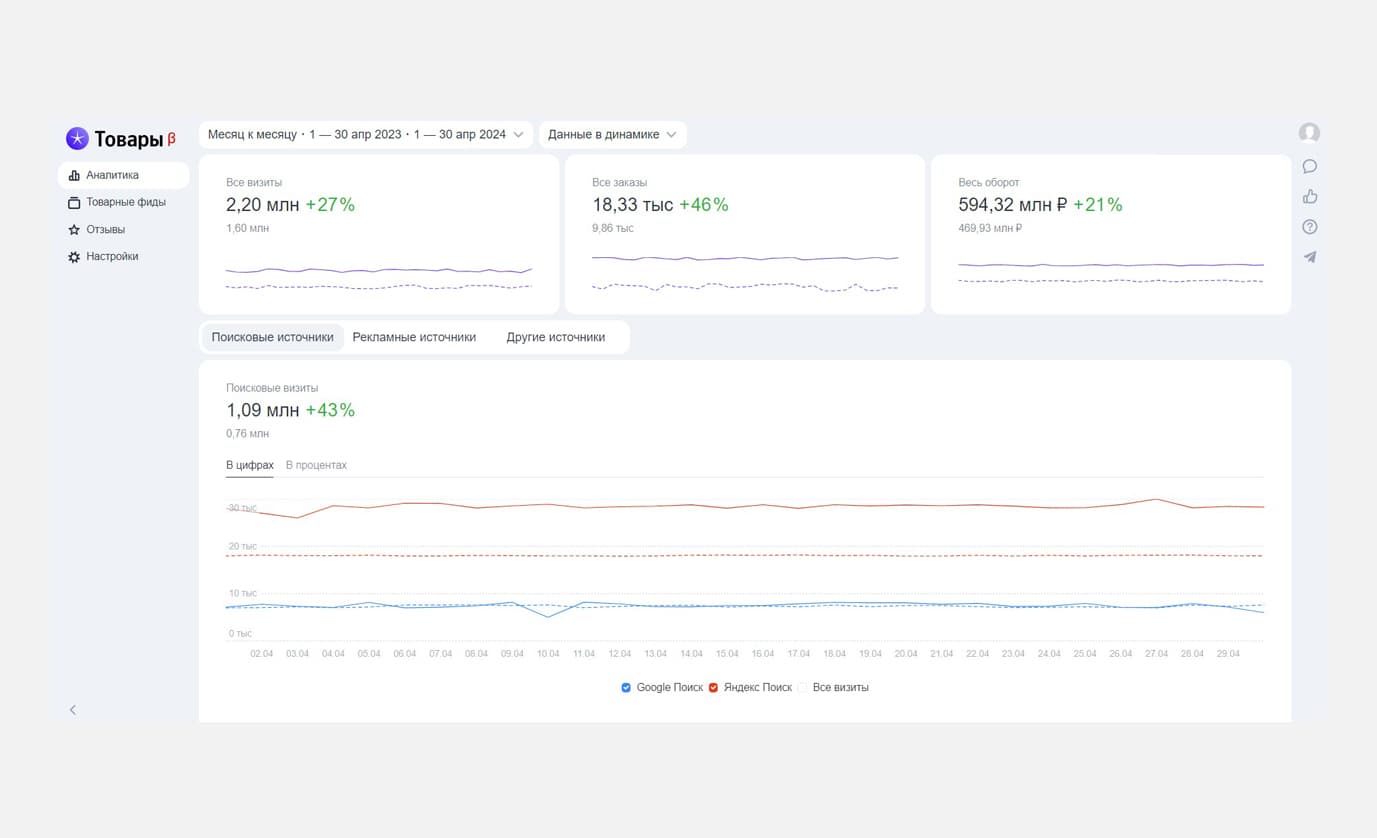Screen dimensions: 1377x838
Task: Click the Товары star logo icon
Action: [77, 139]
